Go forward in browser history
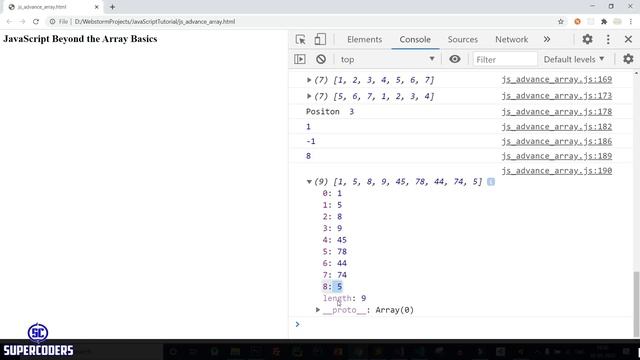 [22, 22]
